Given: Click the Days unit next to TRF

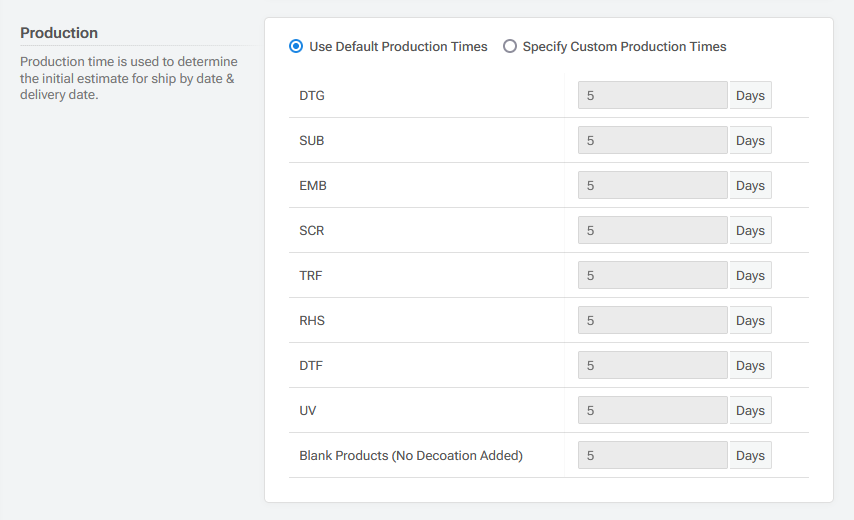Looking at the screenshot, I should coord(751,276).
